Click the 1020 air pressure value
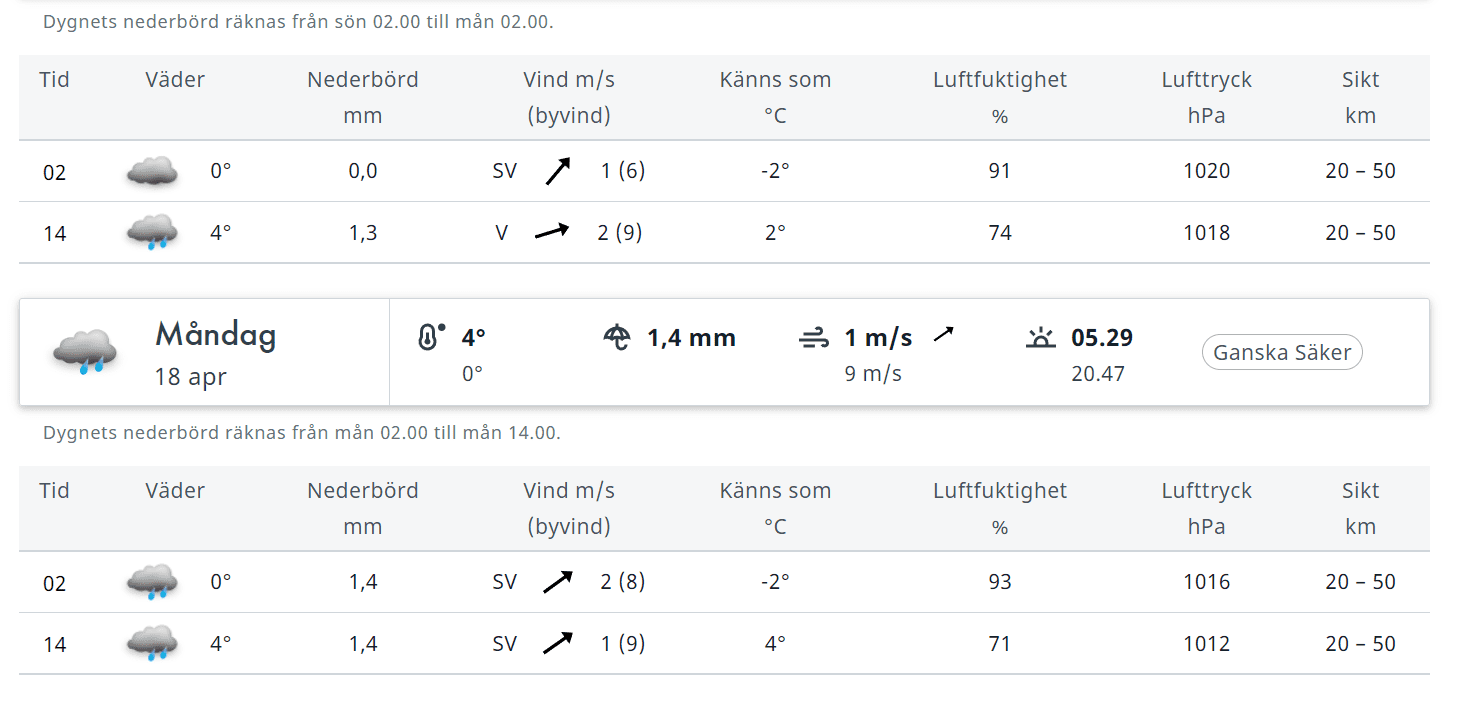 point(1206,171)
